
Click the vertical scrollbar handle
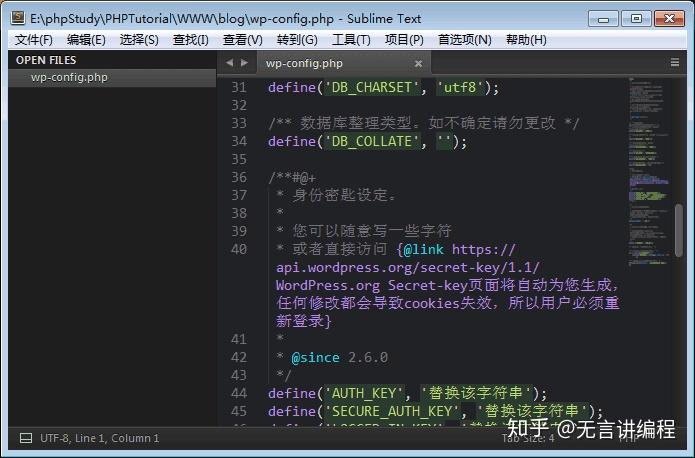point(679,230)
